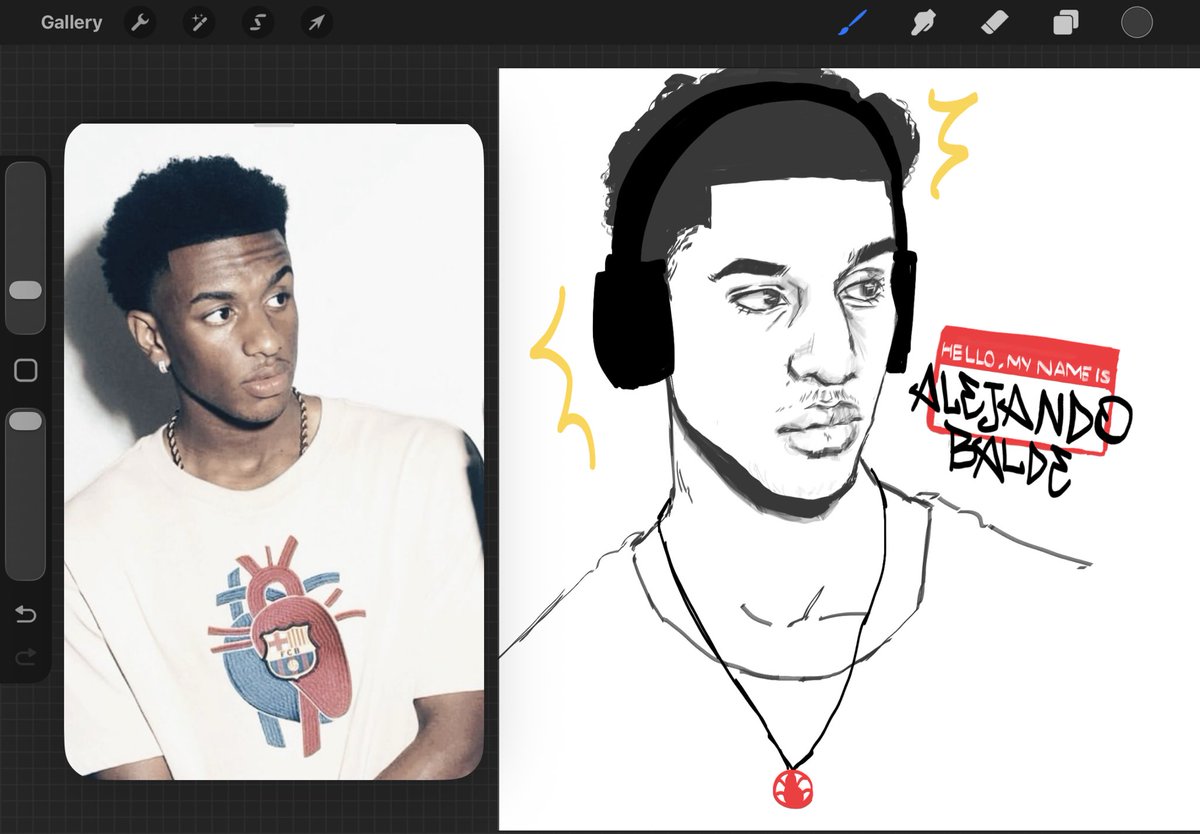Screen dimensions: 1200x834
Task: Click the red necklace pendant on the canvas
Action: [x=792, y=787]
